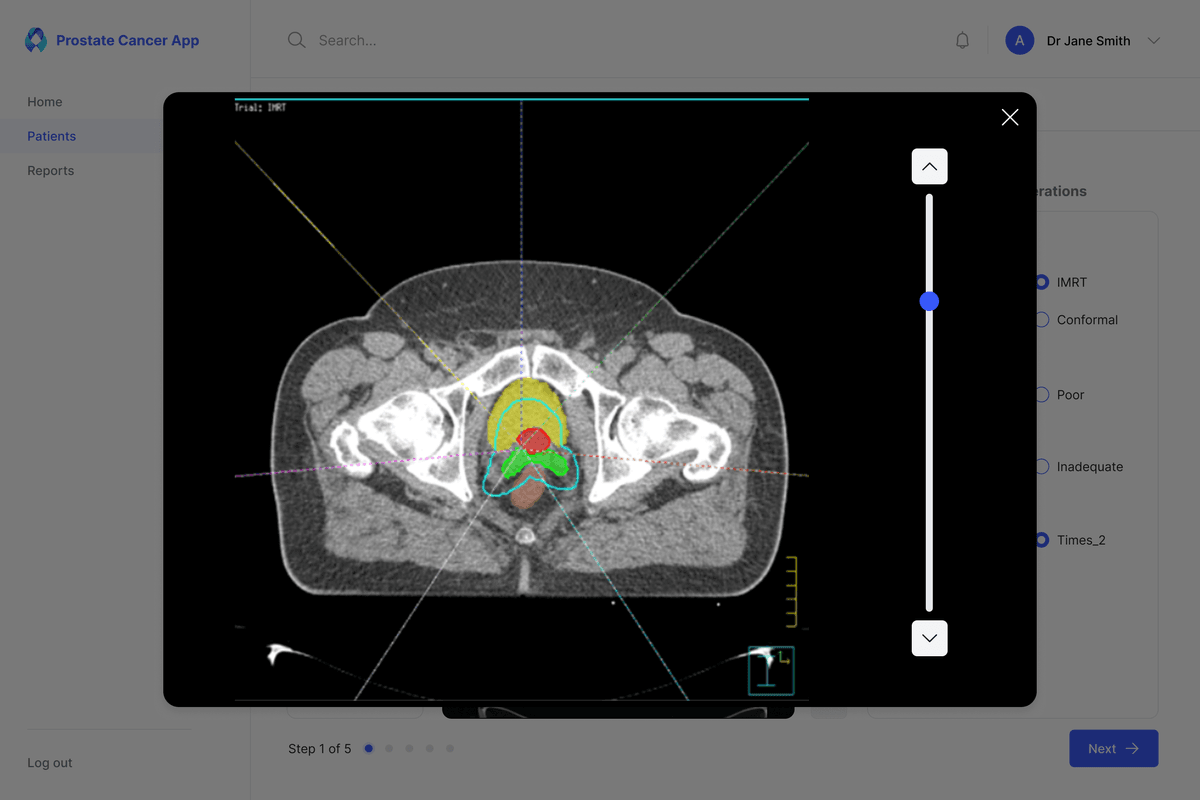Screen dimensions: 1200x800
Task: Click the first step indicator dot
Action: pos(369,748)
